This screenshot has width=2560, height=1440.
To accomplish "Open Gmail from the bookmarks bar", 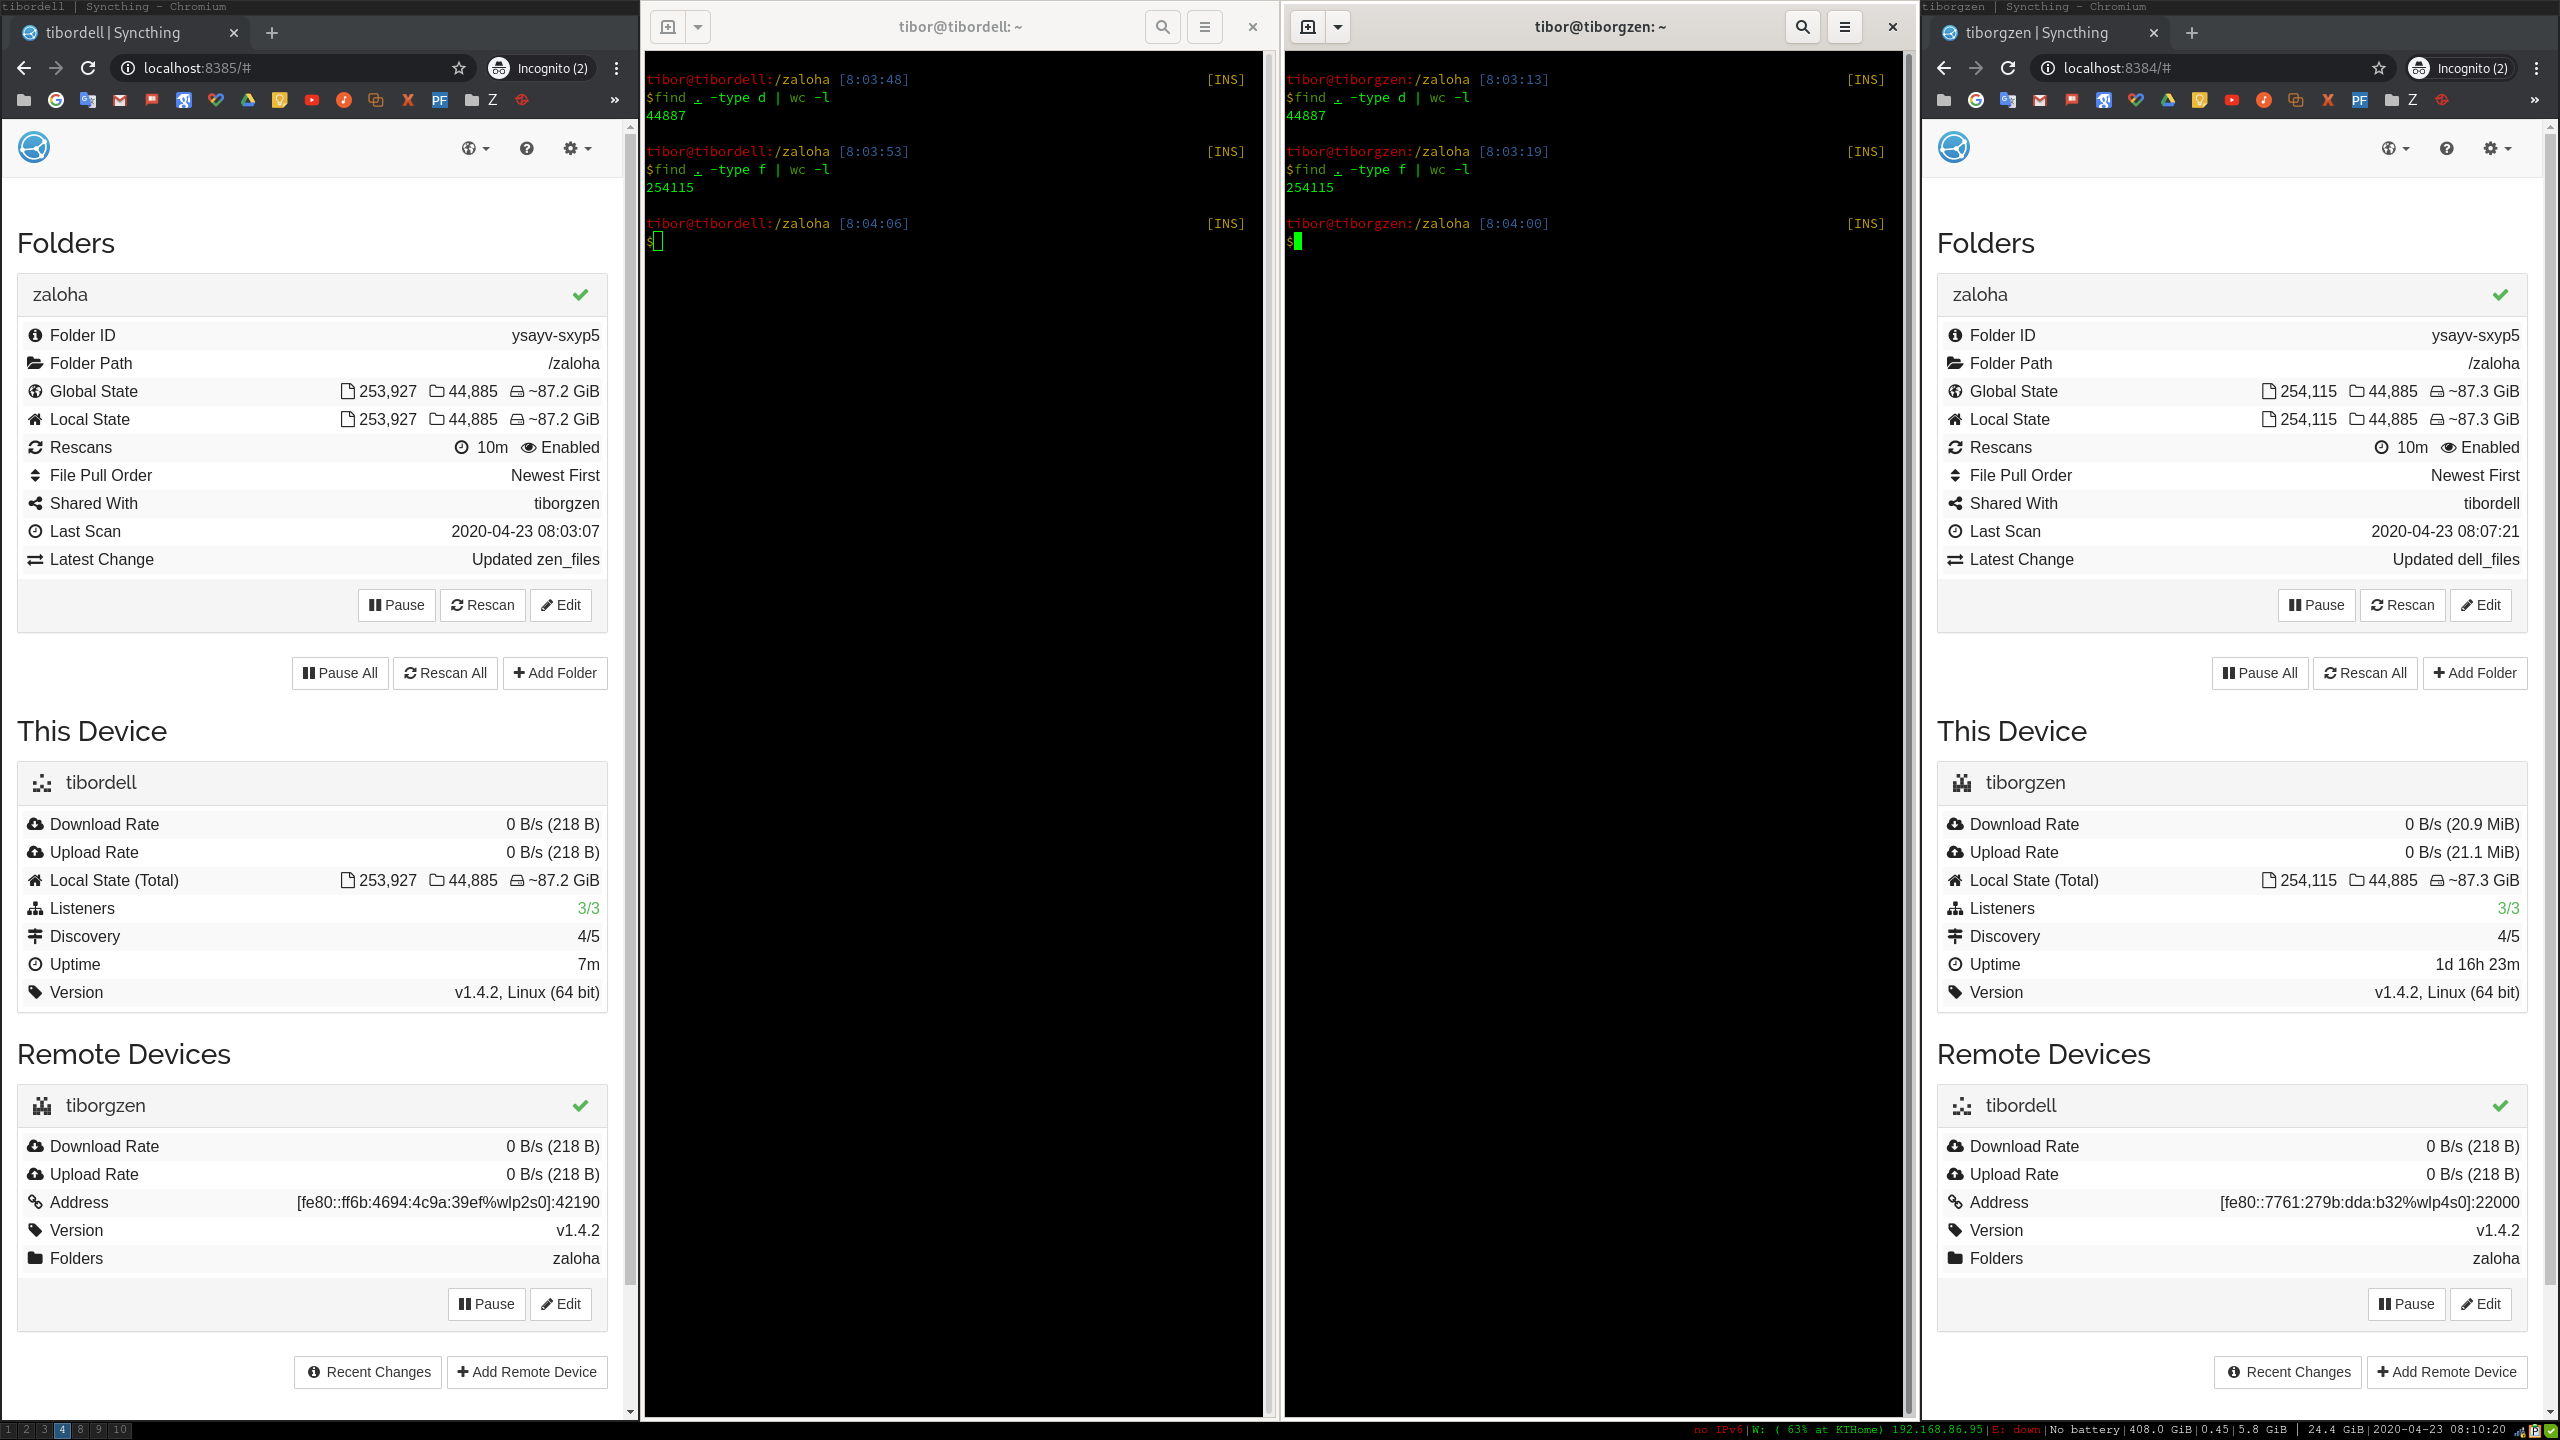I will (120, 100).
